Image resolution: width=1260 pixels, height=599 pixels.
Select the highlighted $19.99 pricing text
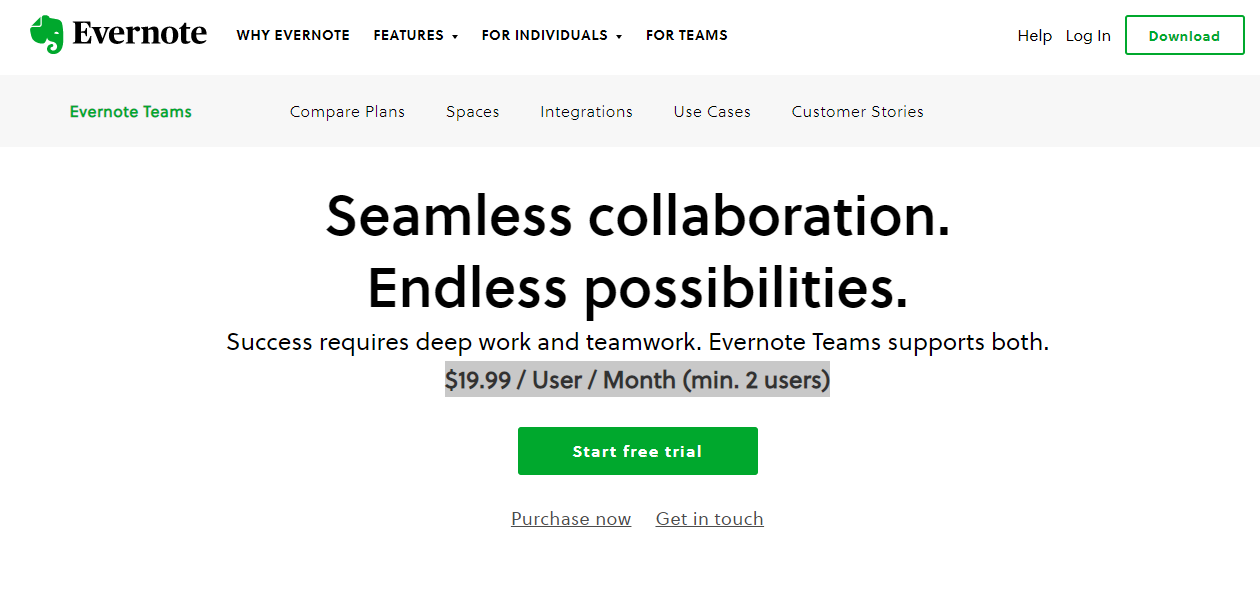point(637,379)
